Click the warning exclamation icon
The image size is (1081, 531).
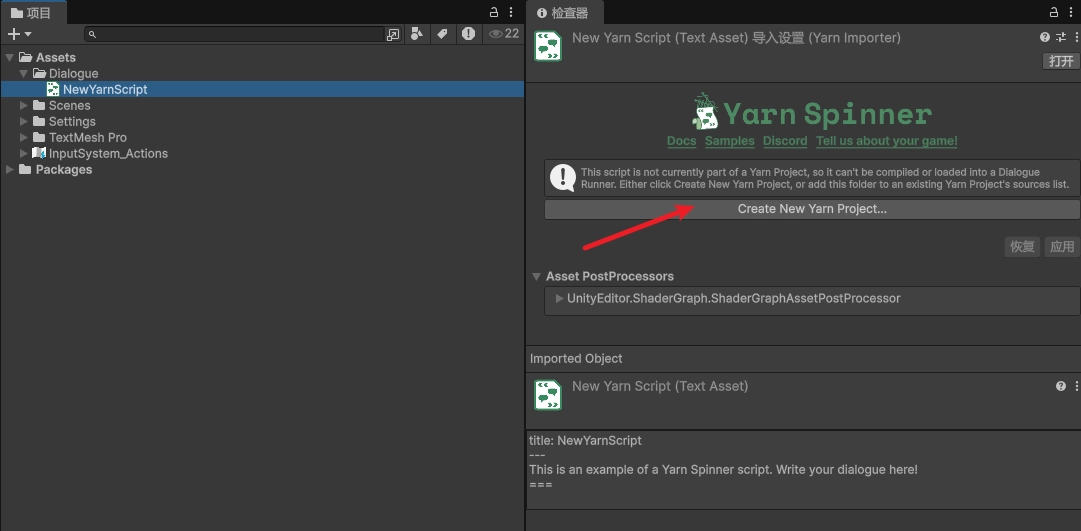(x=563, y=178)
